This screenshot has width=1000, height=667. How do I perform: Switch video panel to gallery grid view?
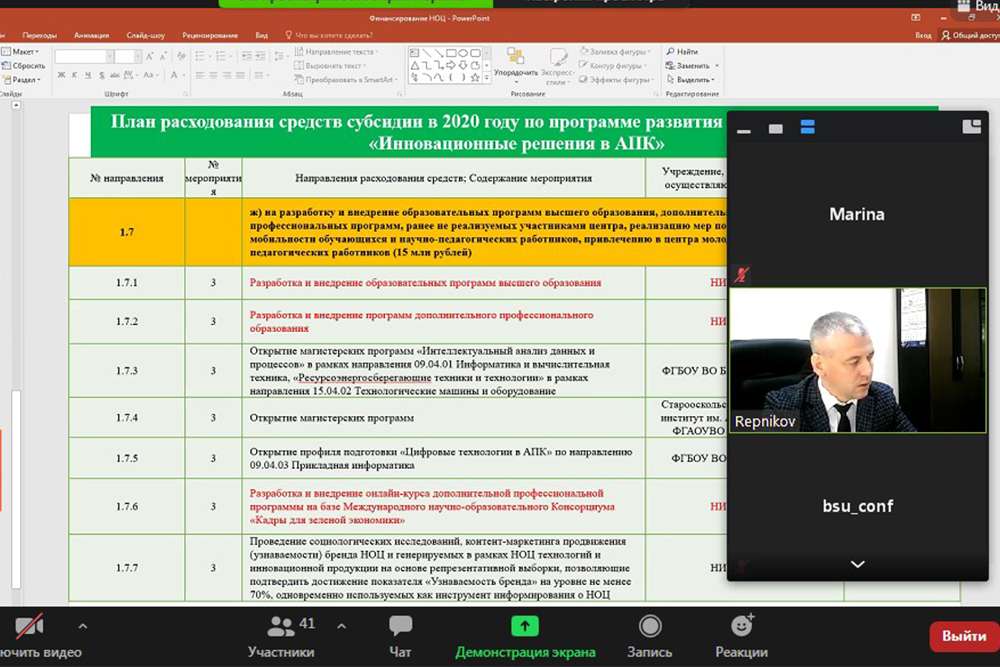coord(971,126)
